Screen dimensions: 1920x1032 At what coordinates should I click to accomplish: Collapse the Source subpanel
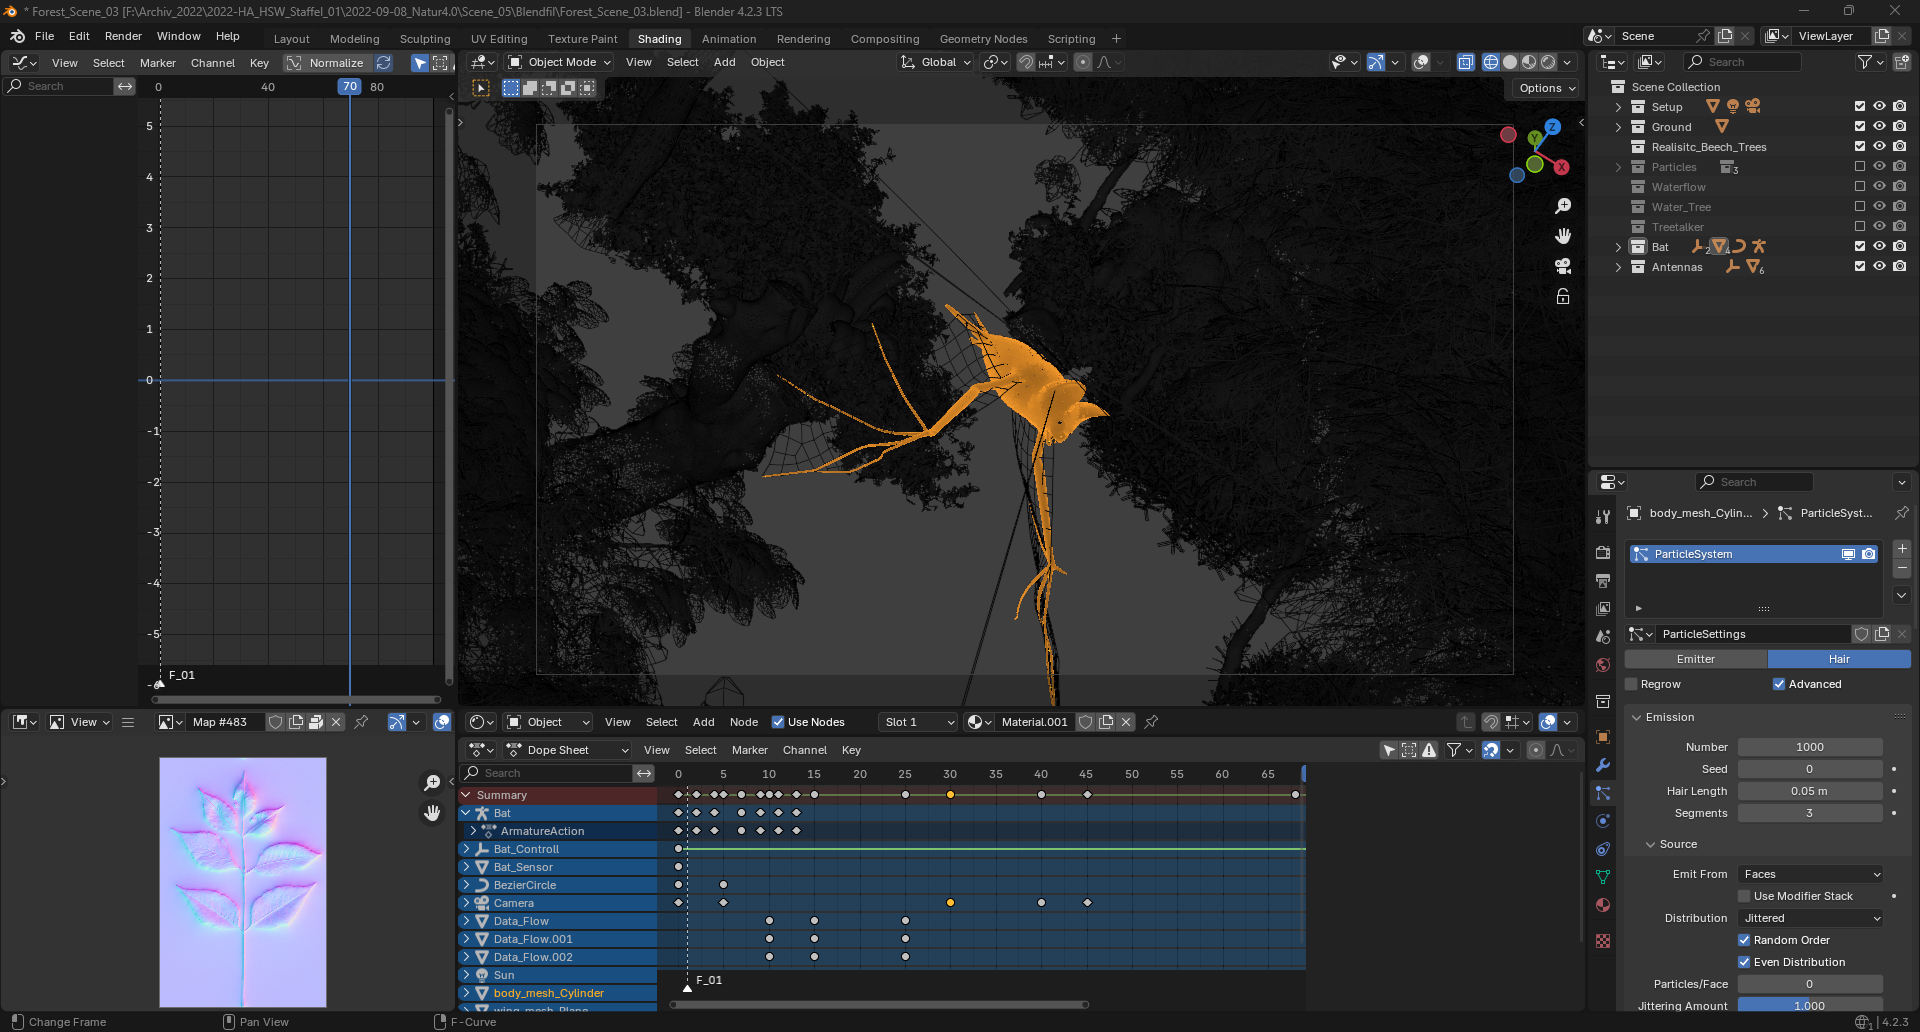1651,844
